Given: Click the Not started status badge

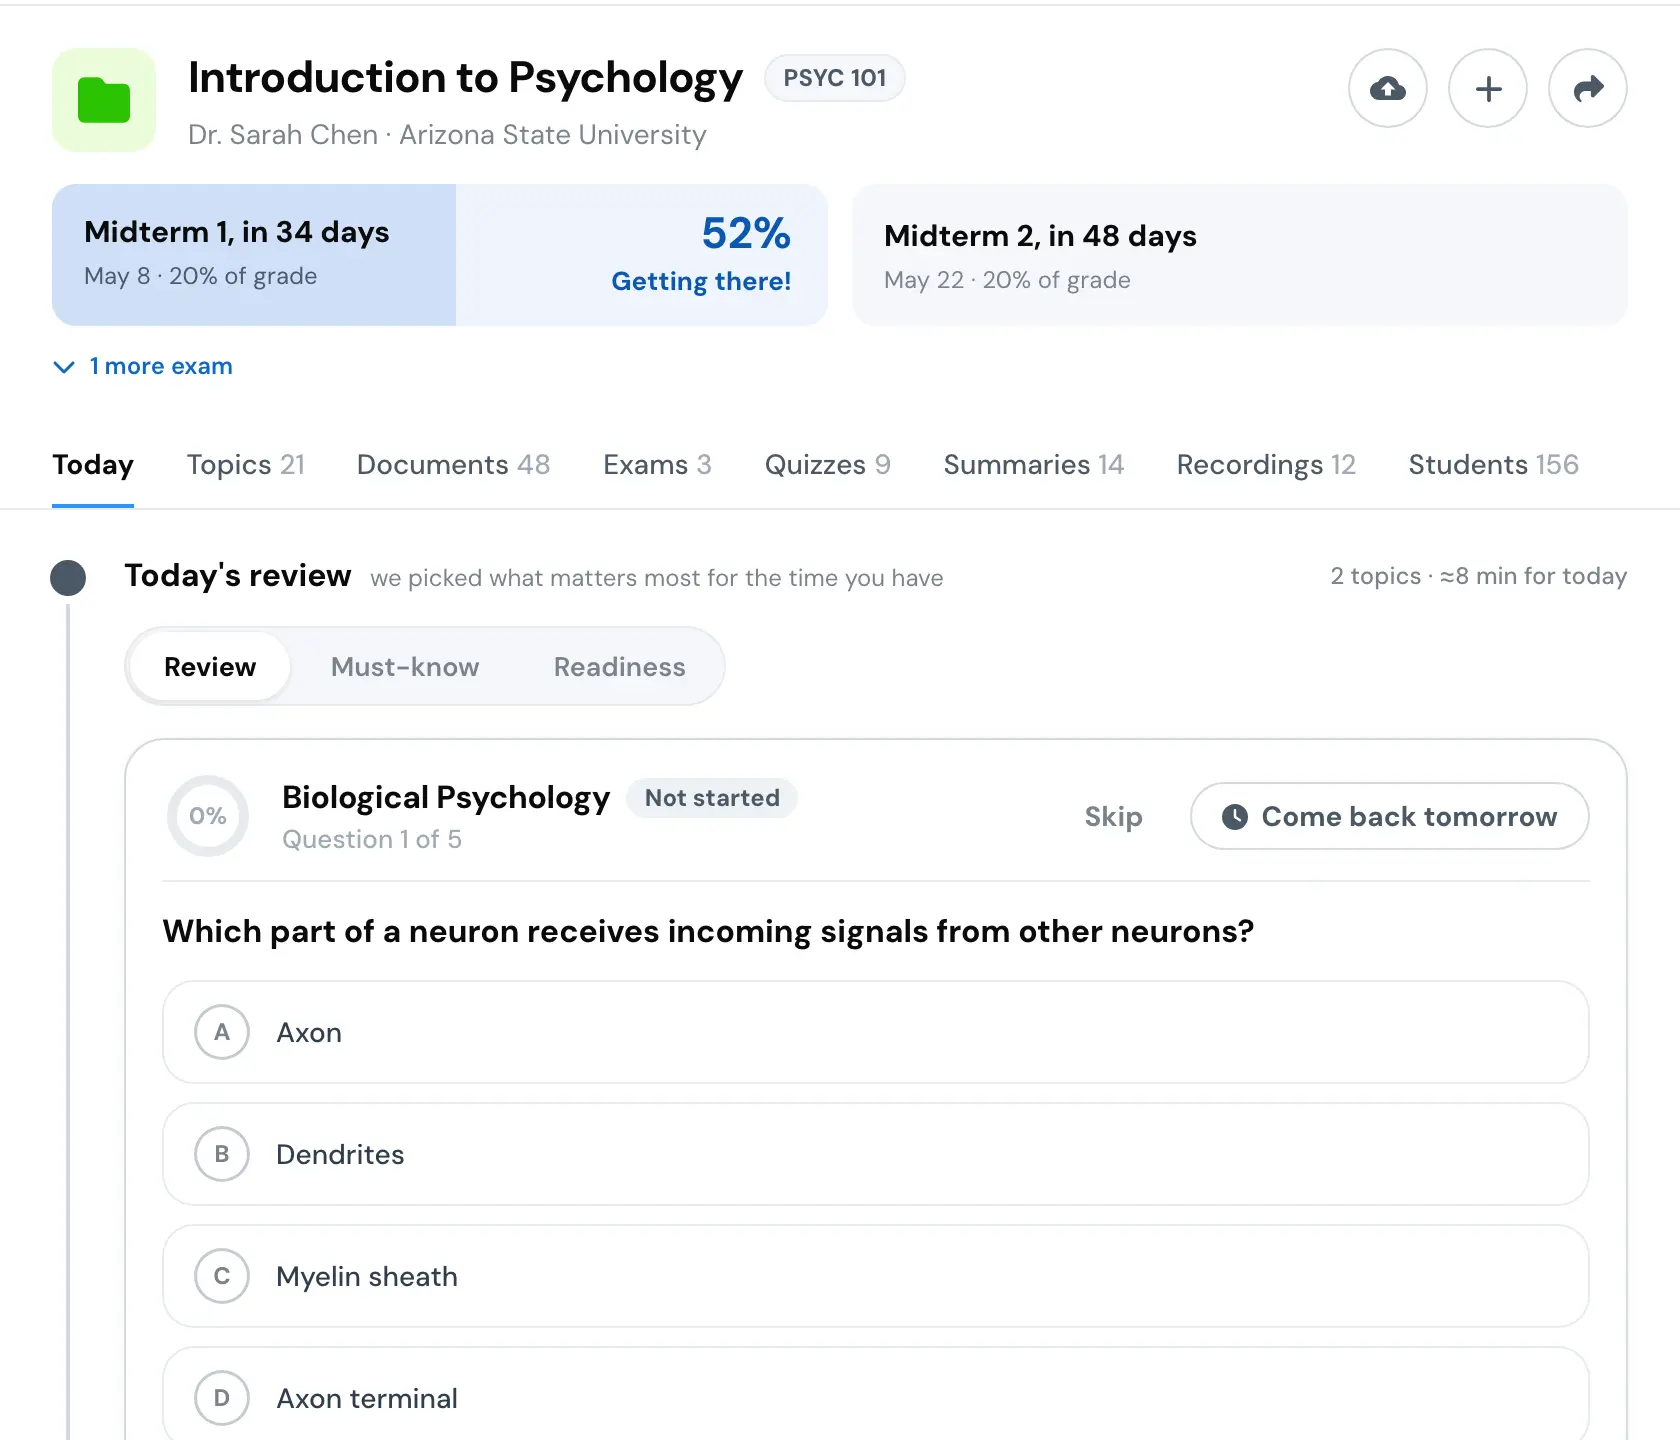Looking at the screenshot, I should coord(712,798).
